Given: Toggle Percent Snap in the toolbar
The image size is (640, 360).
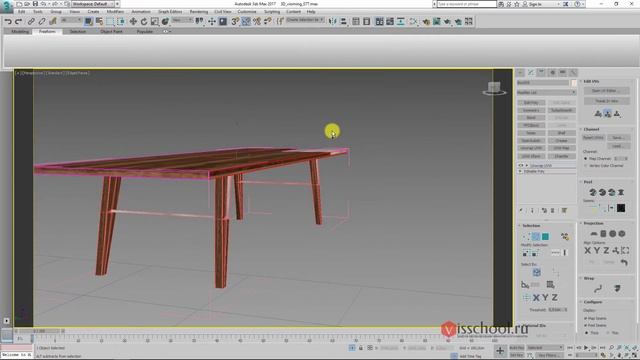Looking at the screenshot, I should pyautogui.click(x=257, y=22).
